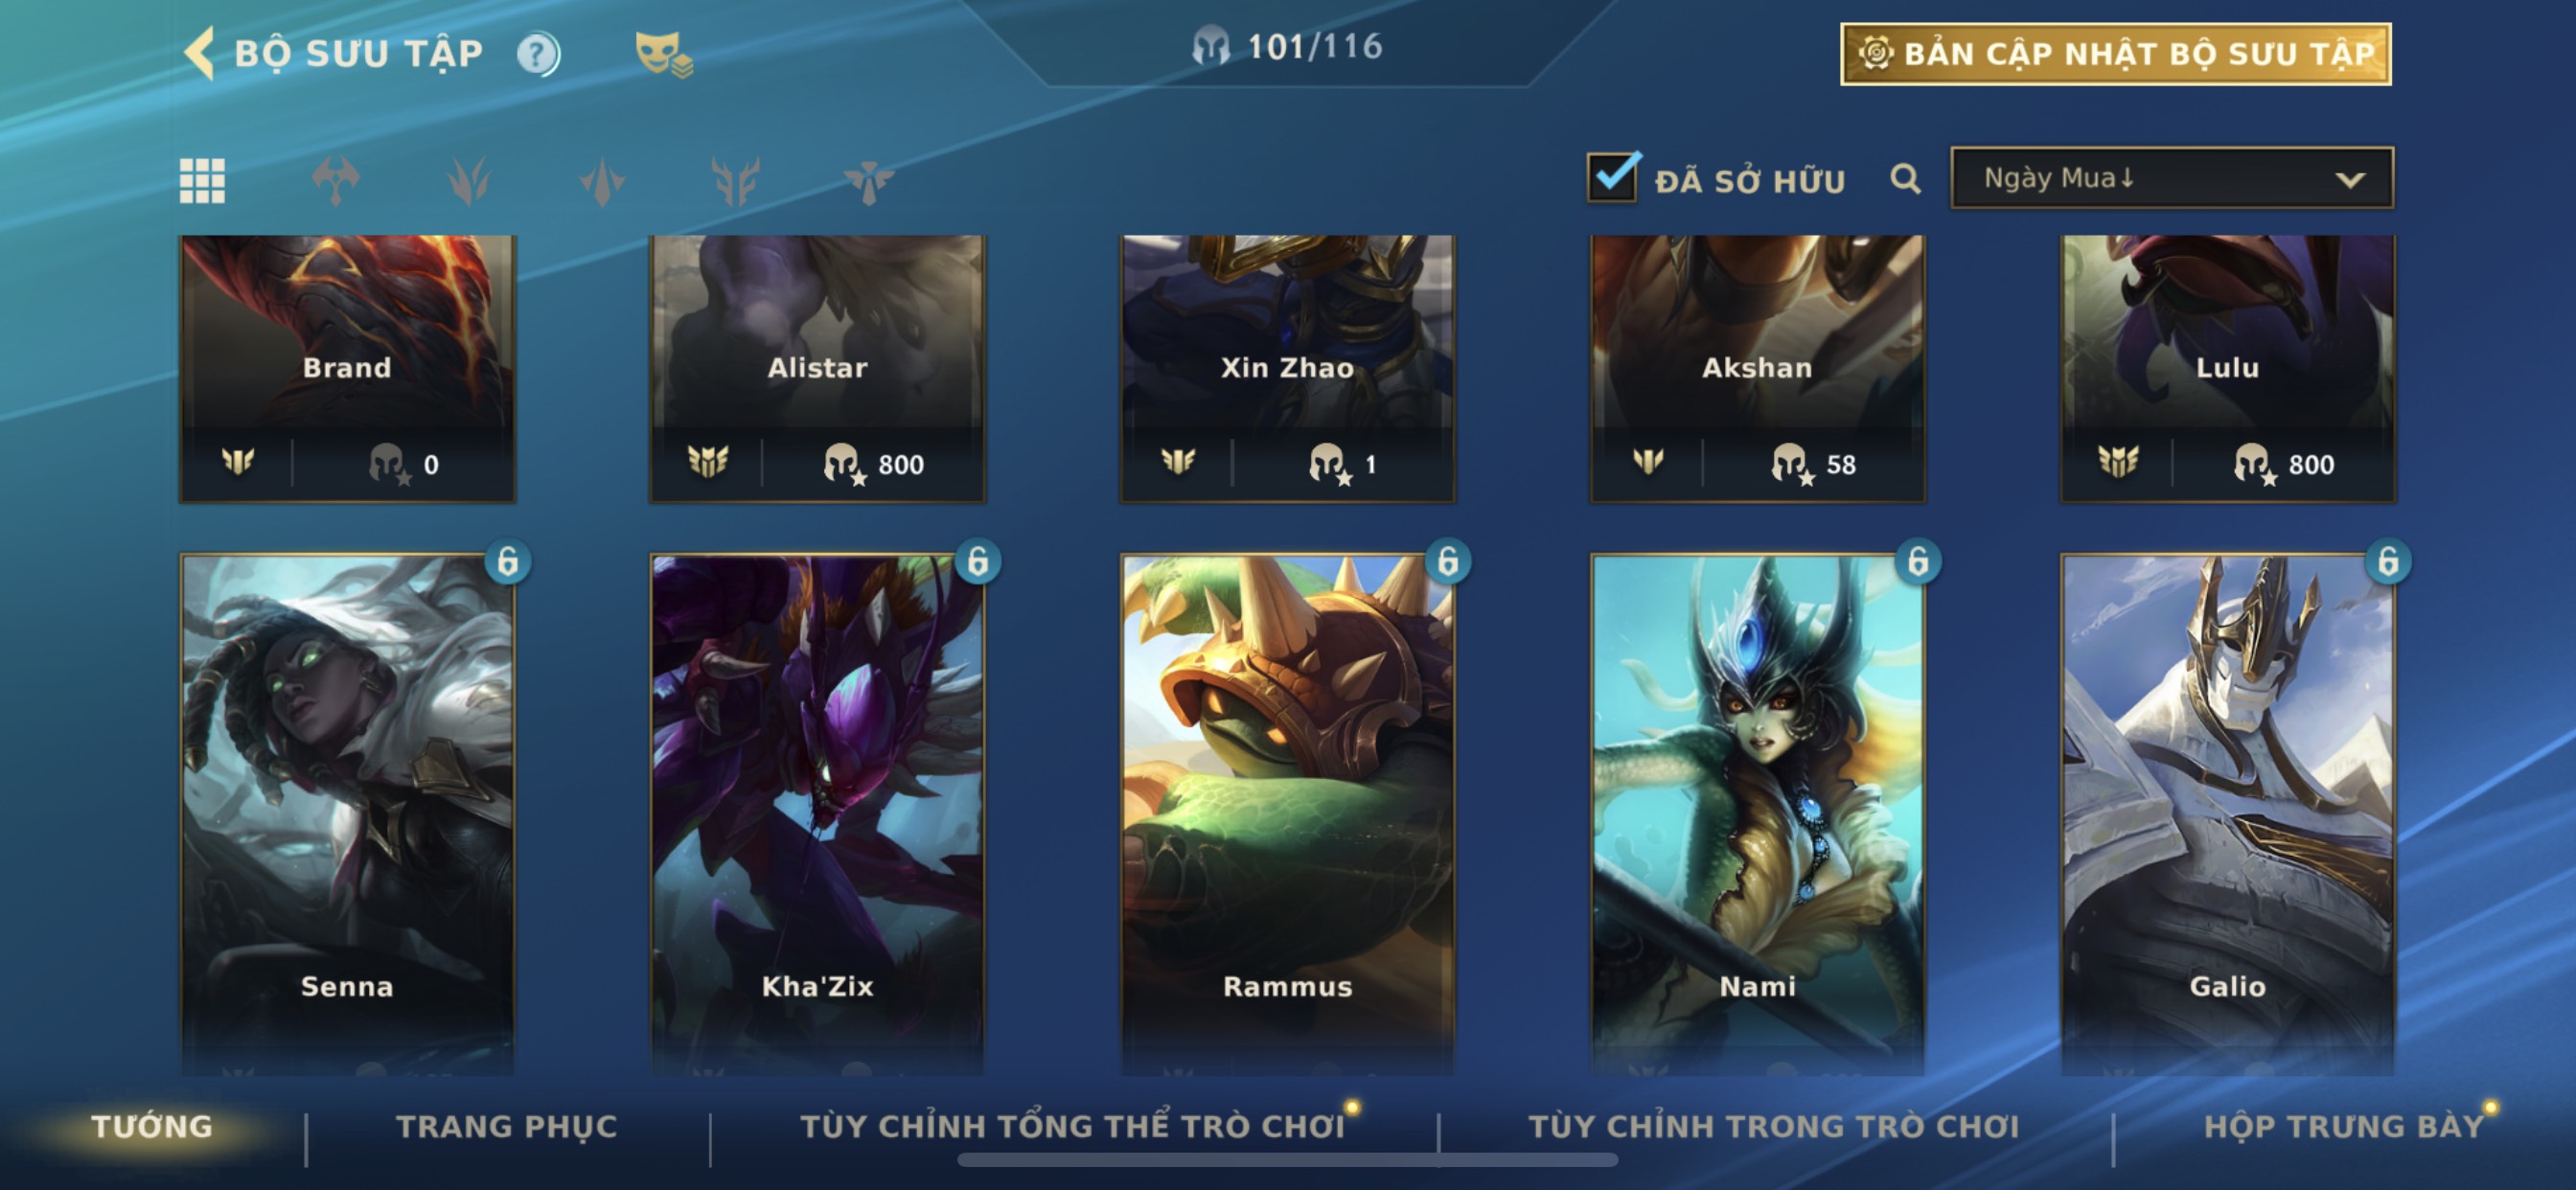Viewport: 2576px width, 1190px height.
Task: Expand the Ngày Mua sort dropdown
Action: (x=2172, y=178)
